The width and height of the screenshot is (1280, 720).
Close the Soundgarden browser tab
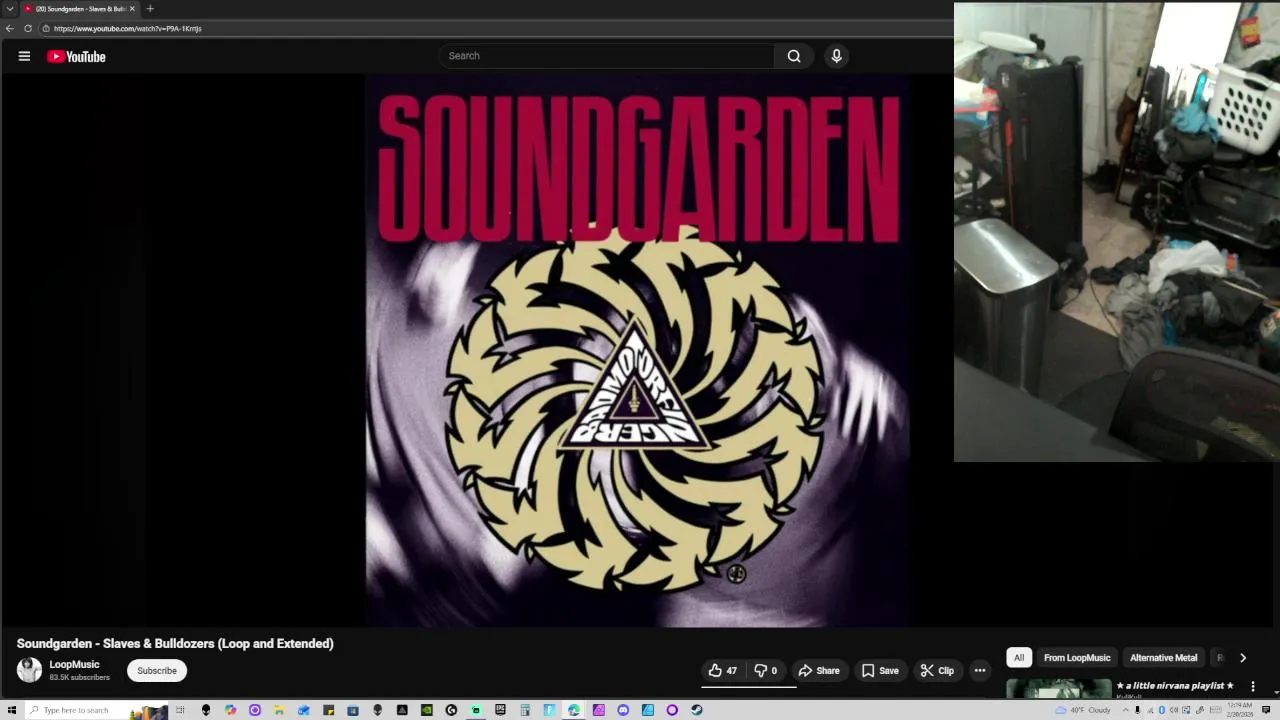tap(132, 9)
